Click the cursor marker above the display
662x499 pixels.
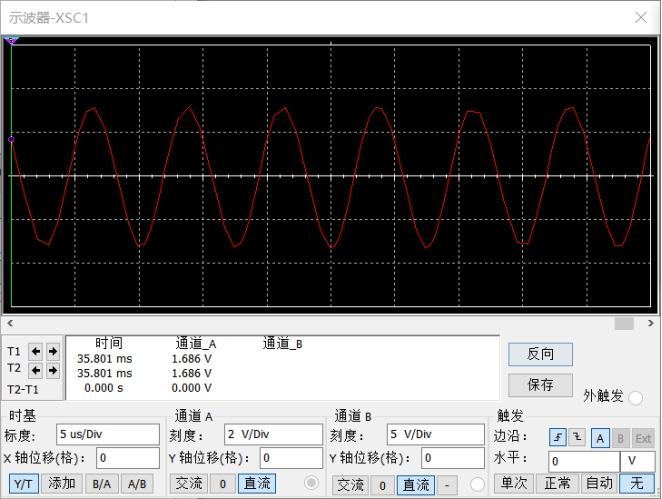point(11,41)
